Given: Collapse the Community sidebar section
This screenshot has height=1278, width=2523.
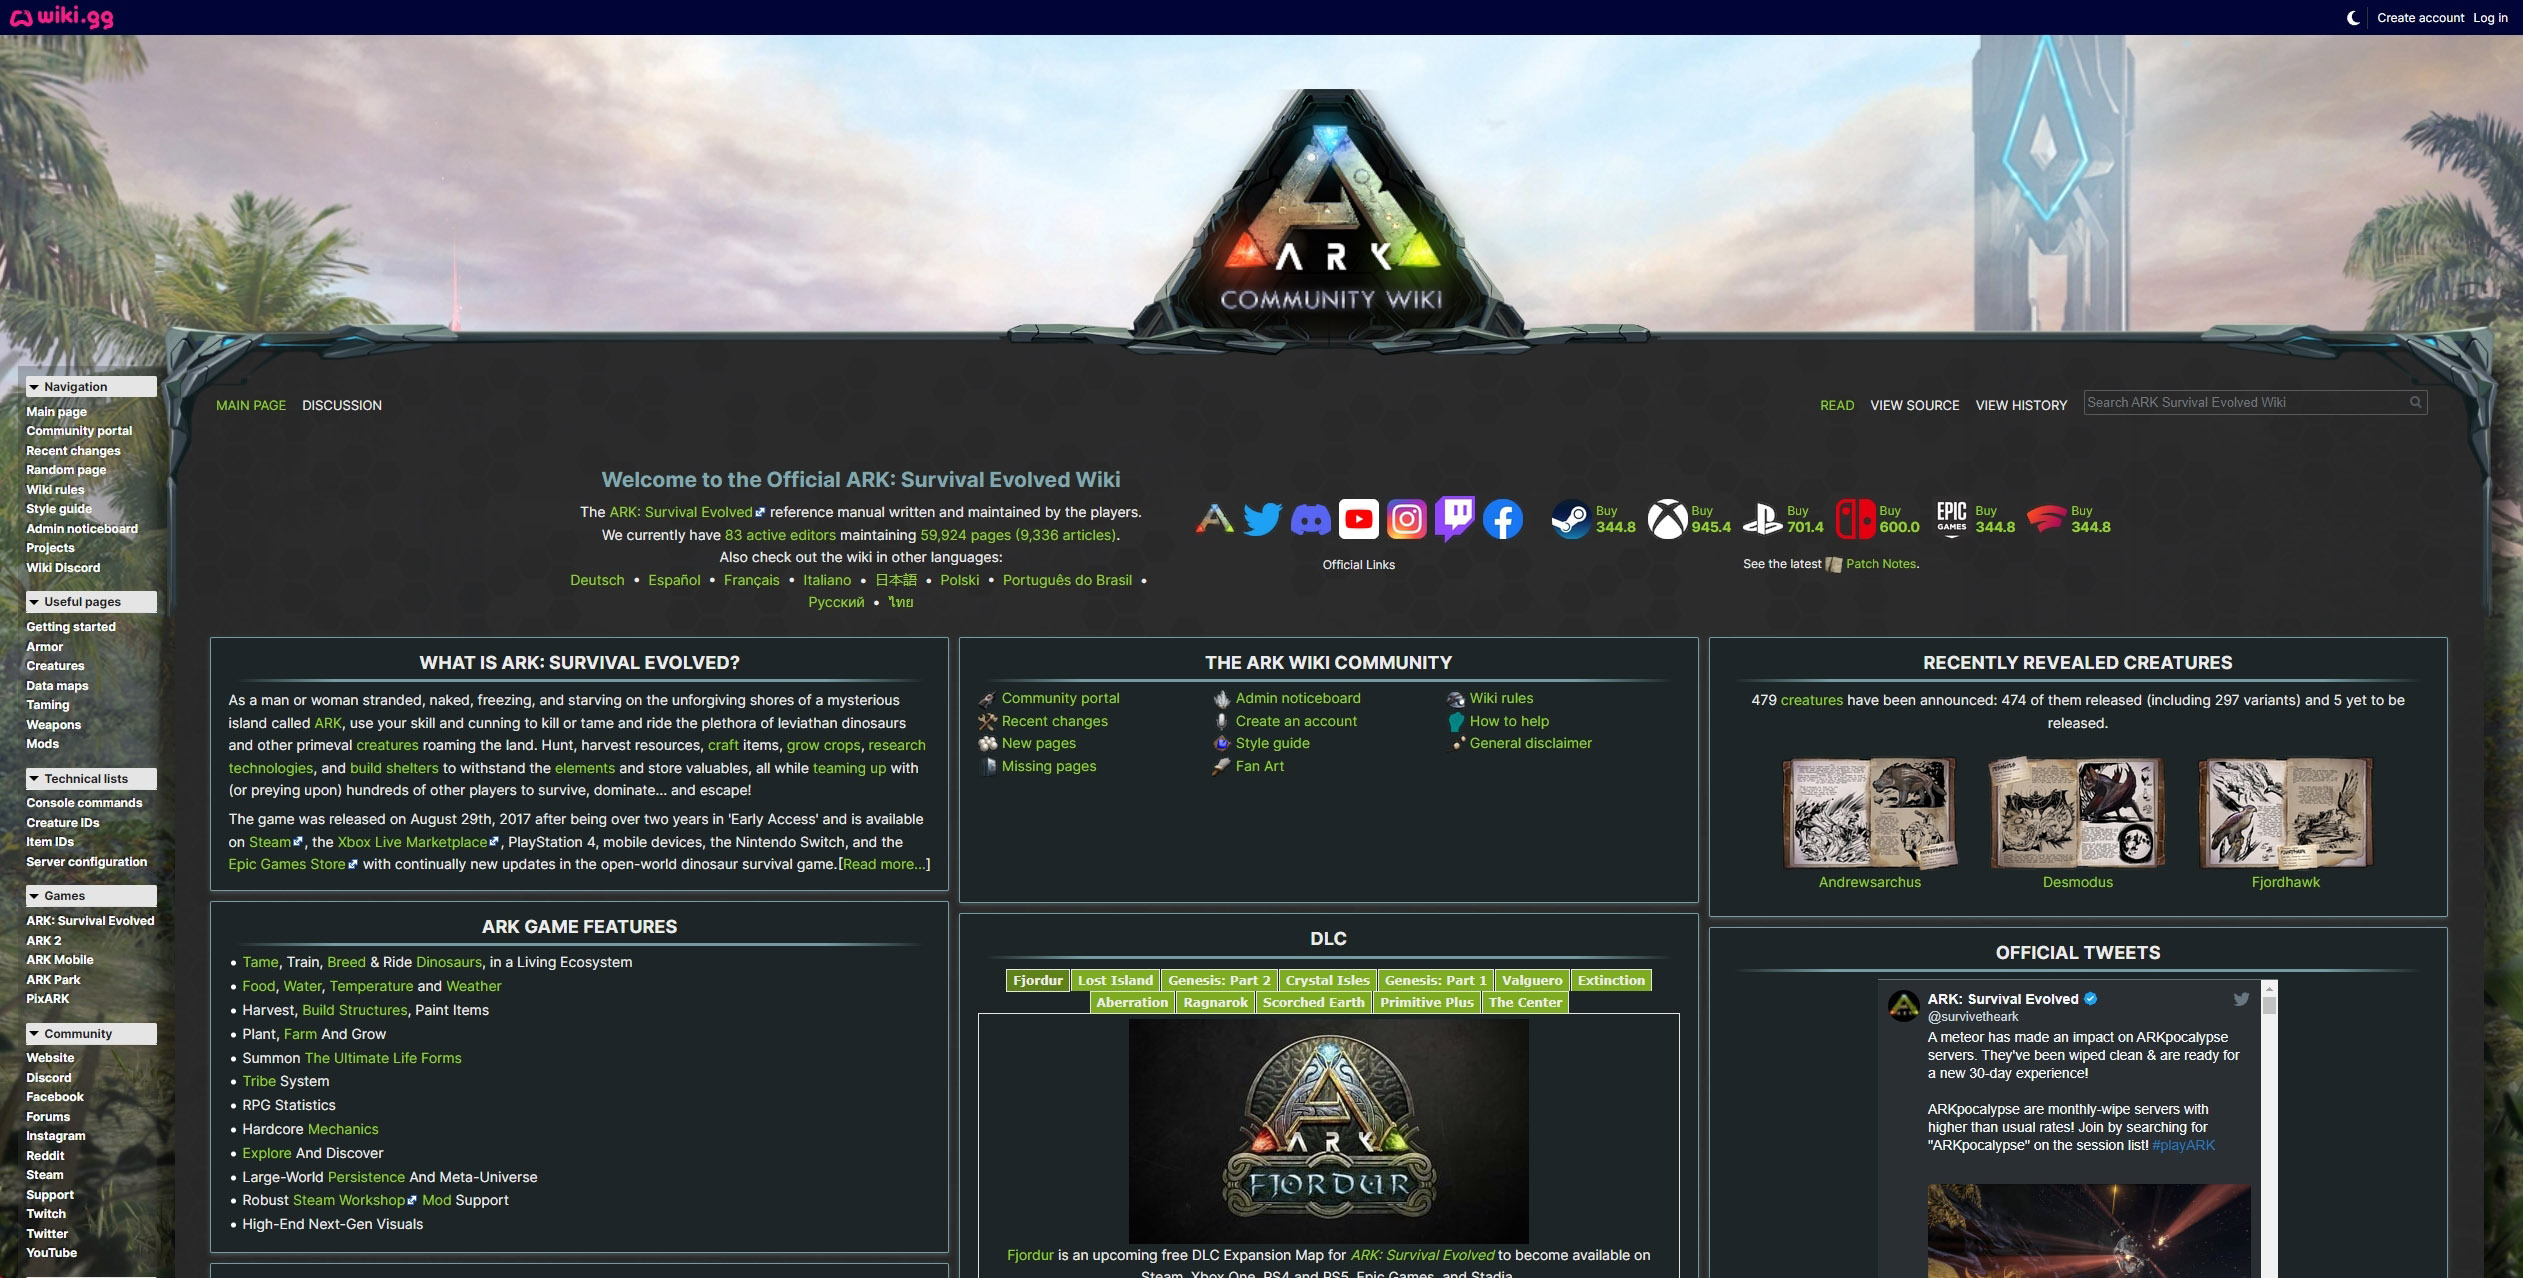Looking at the screenshot, I should [91, 1034].
